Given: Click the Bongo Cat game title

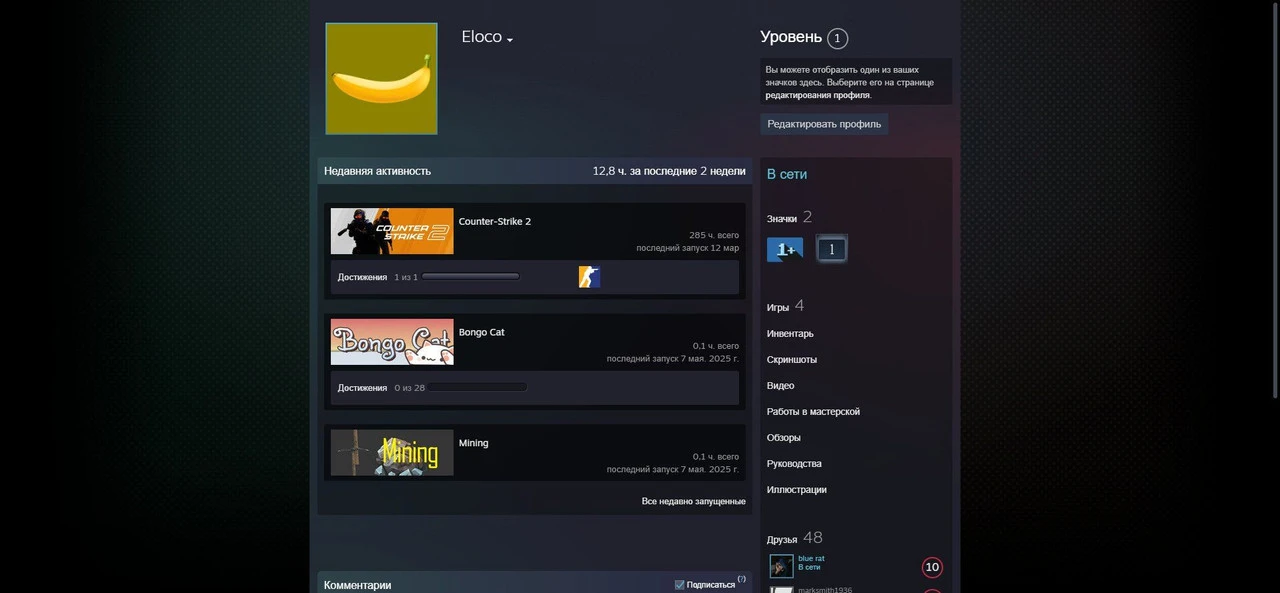Looking at the screenshot, I should (x=482, y=332).
